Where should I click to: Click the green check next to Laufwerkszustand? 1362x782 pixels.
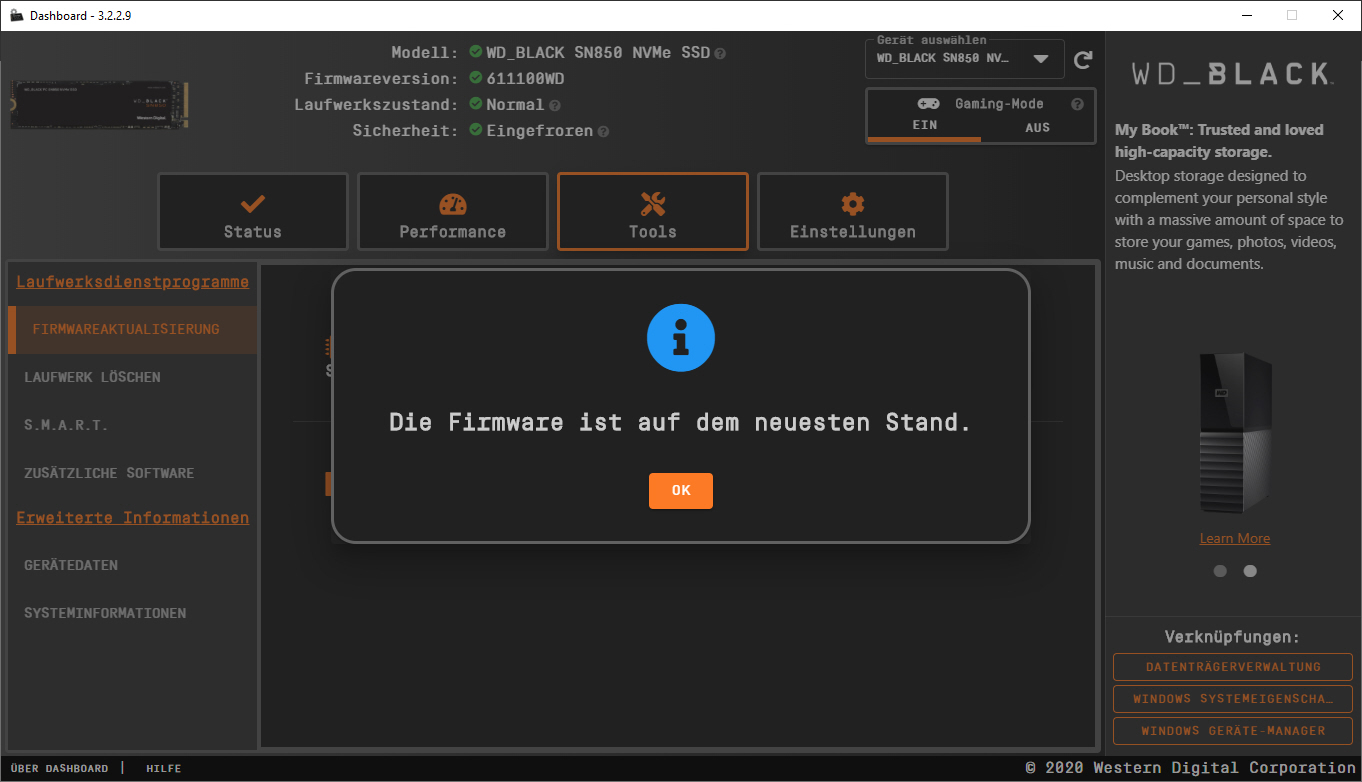pos(476,104)
